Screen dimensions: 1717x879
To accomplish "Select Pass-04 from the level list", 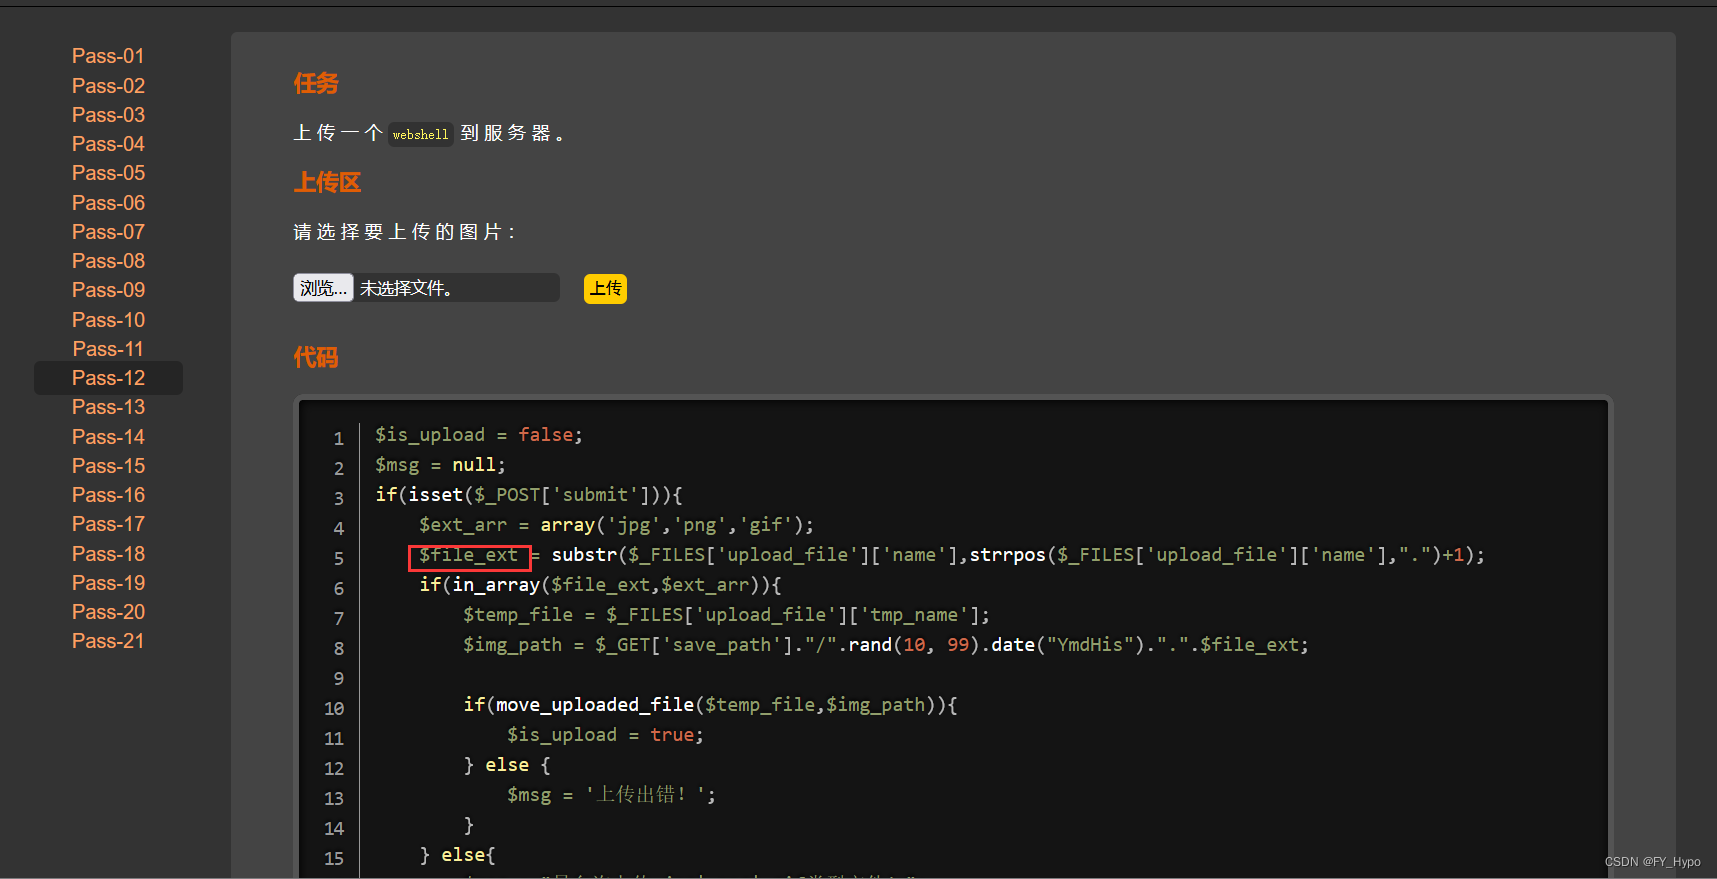I will [x=108, y=144].
